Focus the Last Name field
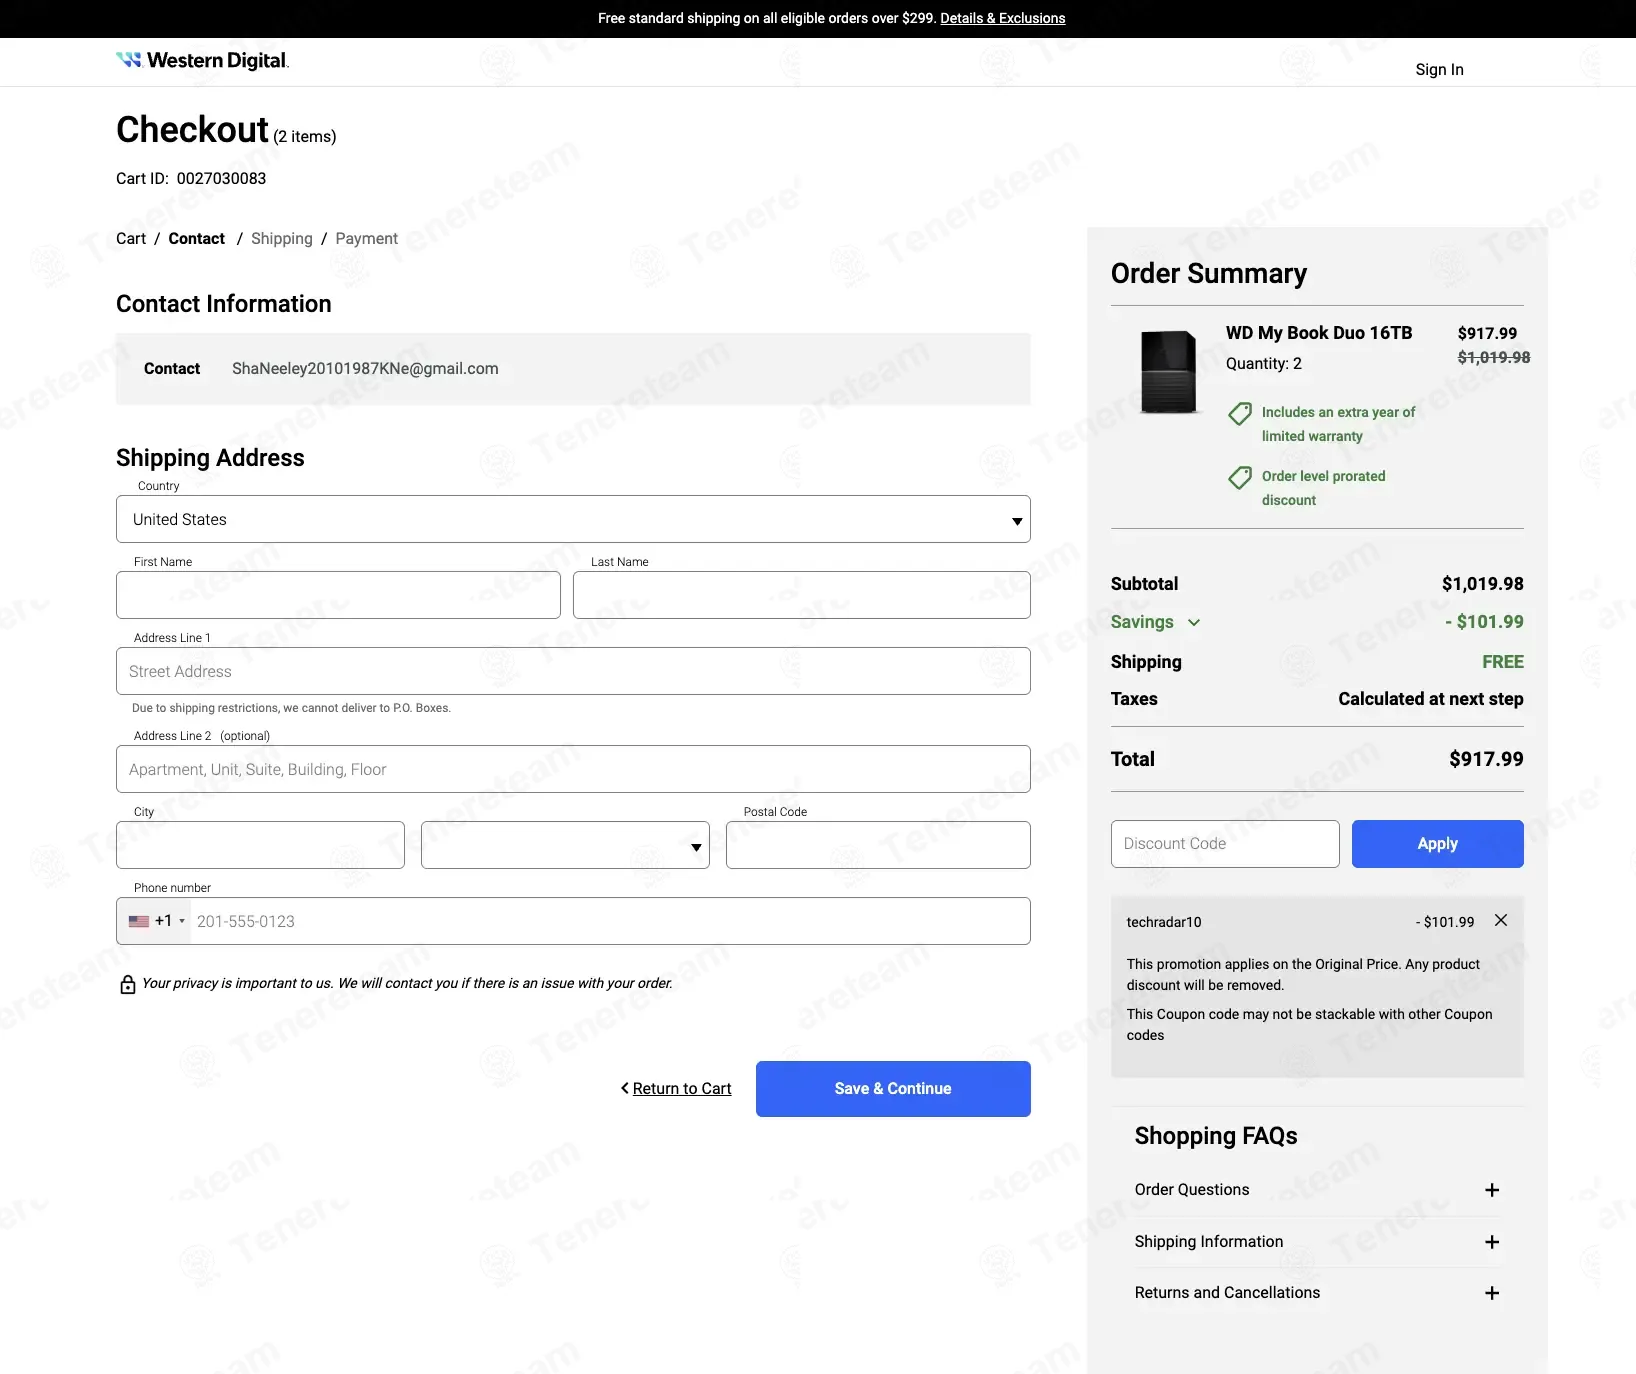This screenshot has height=1374, width=1636. (x=802, y=595)
